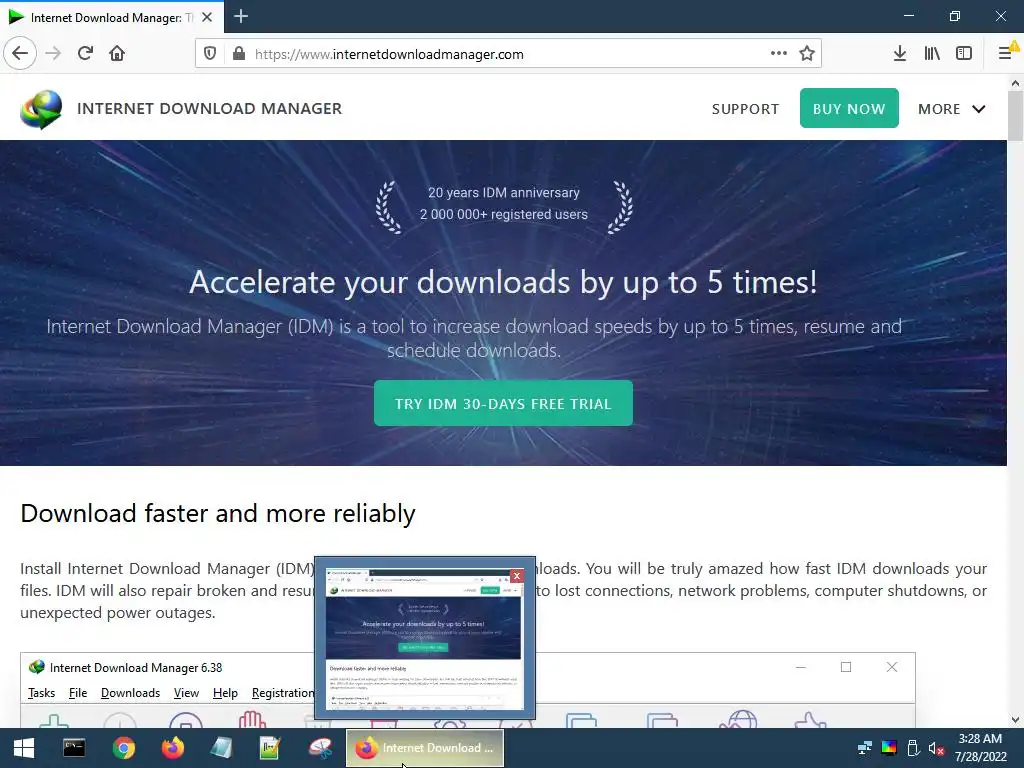Open the SUPPORT page link
Image resolution: width=1024 pixels, height=768 pixels.
coord(745,109)
